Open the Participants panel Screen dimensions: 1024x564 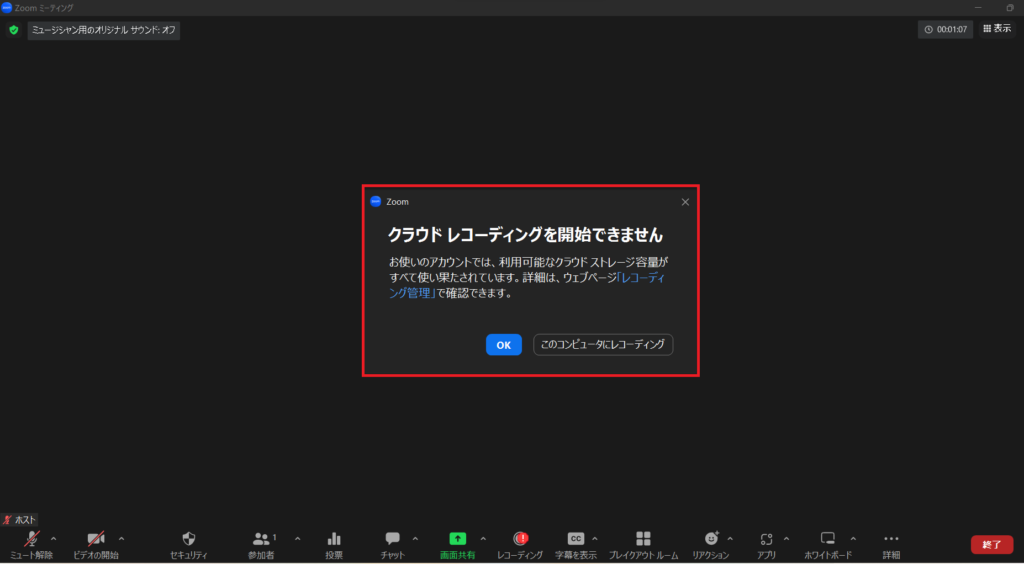[x=262, y=539]
